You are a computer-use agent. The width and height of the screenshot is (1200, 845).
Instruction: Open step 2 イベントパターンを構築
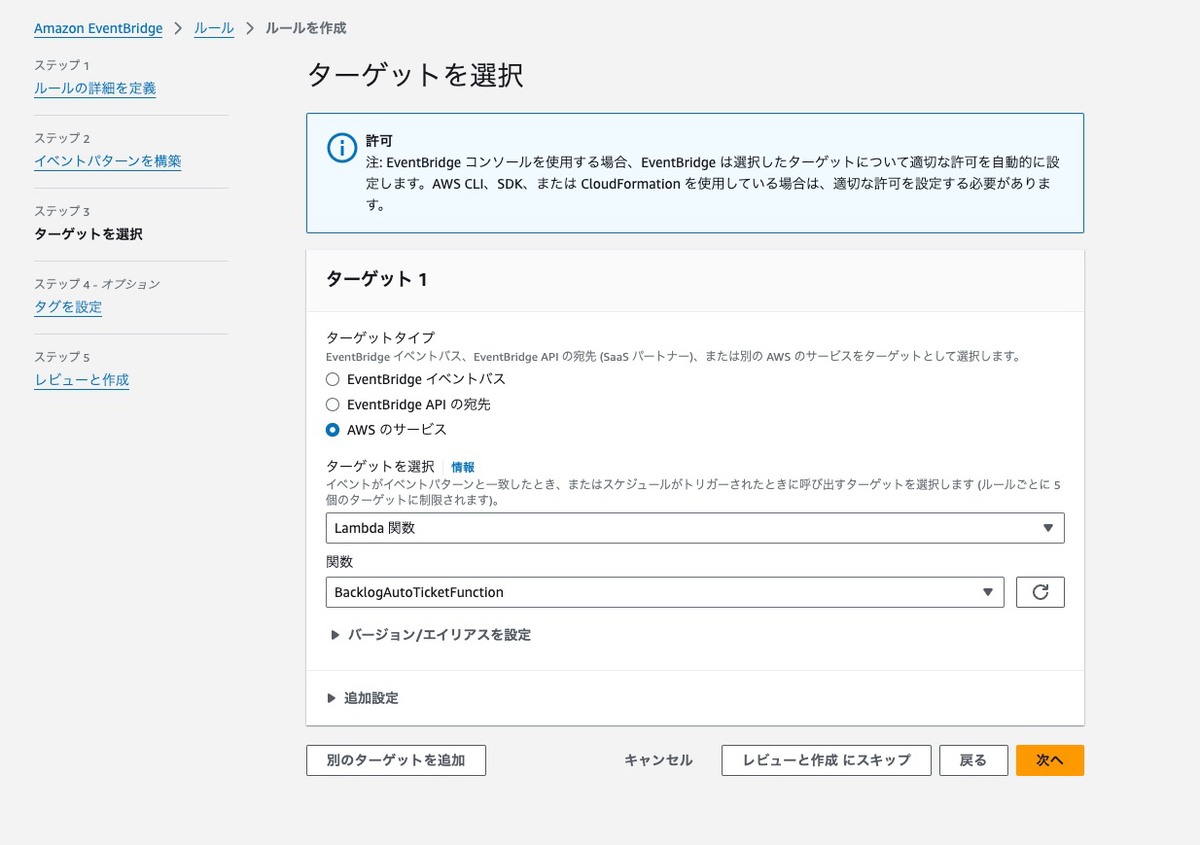(108, 161)
